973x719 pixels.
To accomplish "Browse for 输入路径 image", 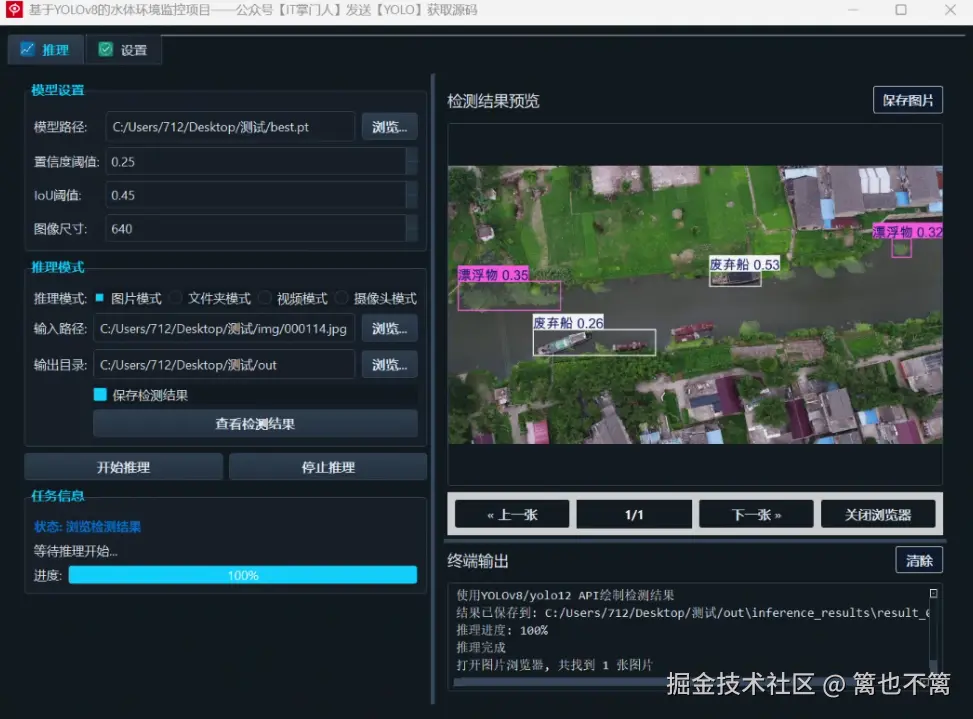I will [389, 328].
